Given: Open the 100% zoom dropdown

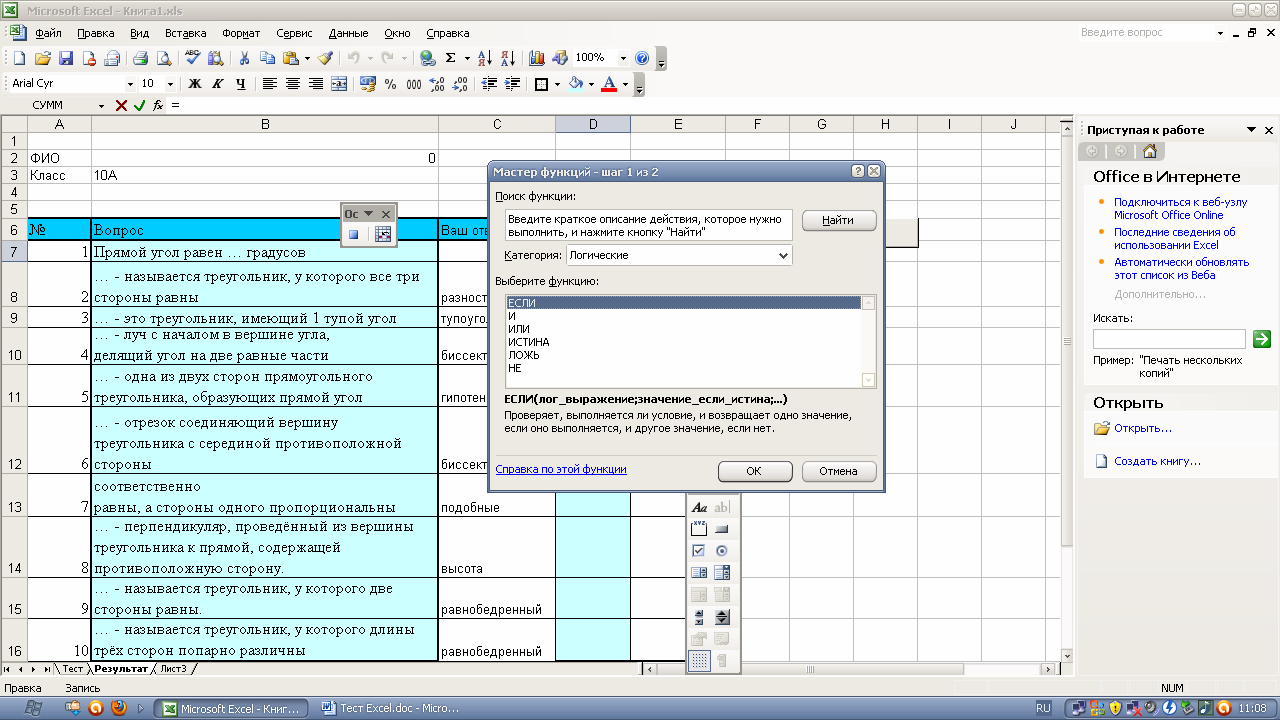Looking at the screenshot, I should [x=623, y=58].
